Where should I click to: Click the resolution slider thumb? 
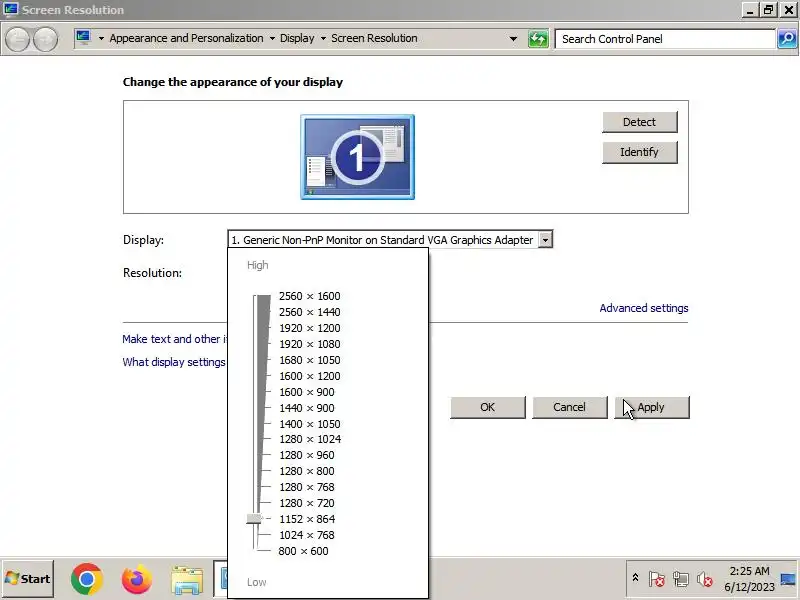click(254, 519)
